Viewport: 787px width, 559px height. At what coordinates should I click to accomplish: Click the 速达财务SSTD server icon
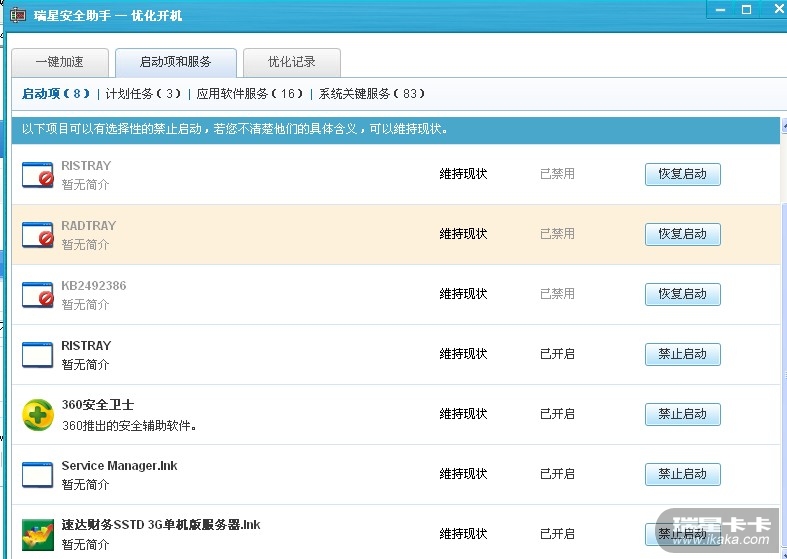point(38,534)
